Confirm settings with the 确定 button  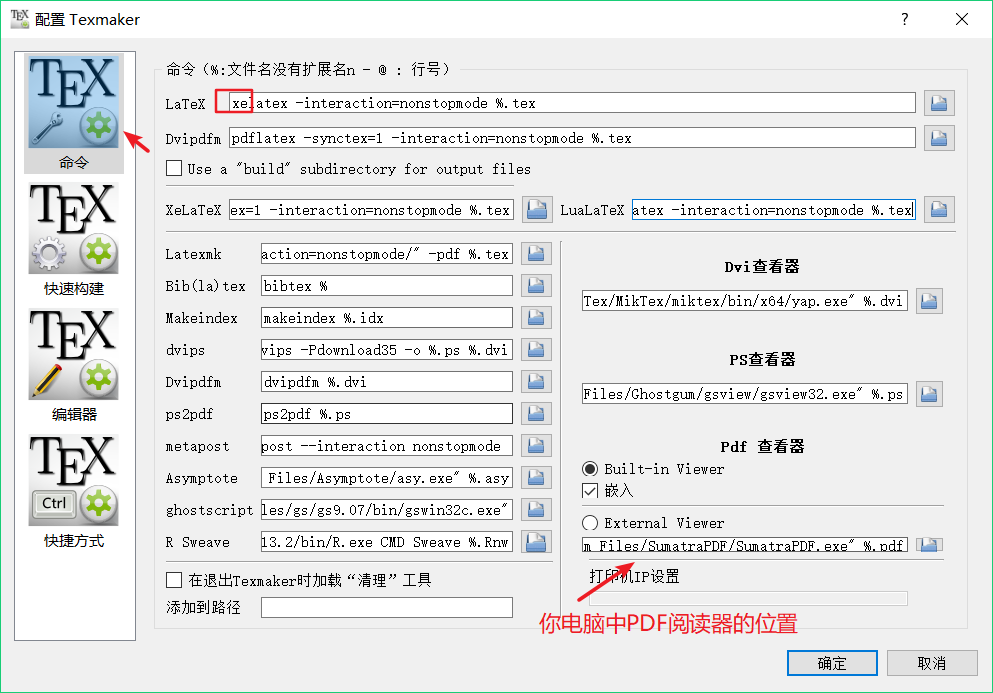tap(832, 663)
